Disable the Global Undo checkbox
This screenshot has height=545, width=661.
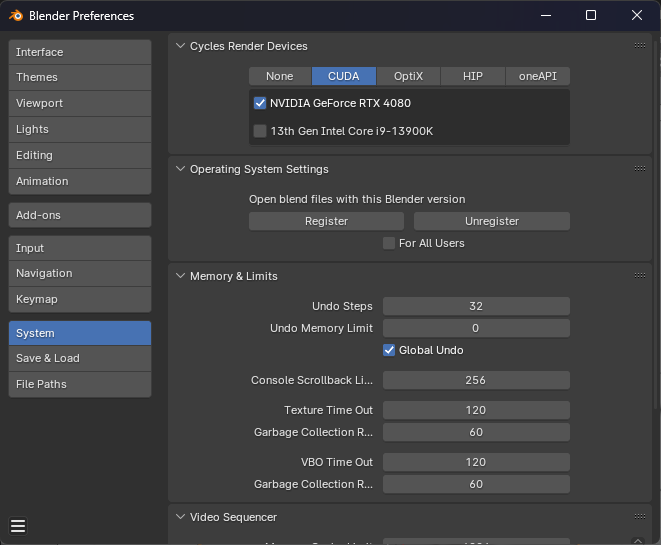[x=389, y=350]
